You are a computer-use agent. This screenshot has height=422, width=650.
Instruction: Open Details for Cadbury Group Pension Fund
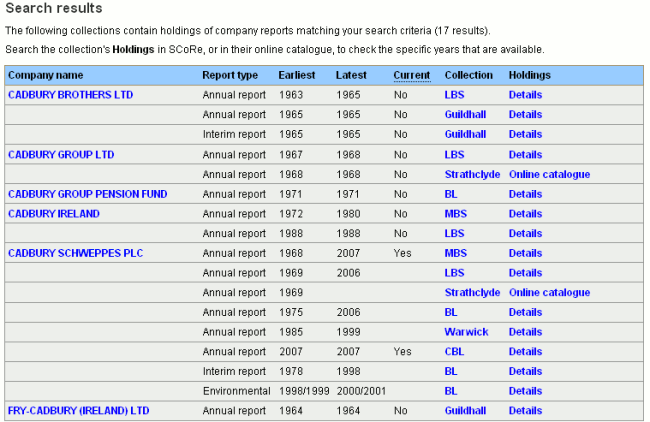click(x=525, y=194)
